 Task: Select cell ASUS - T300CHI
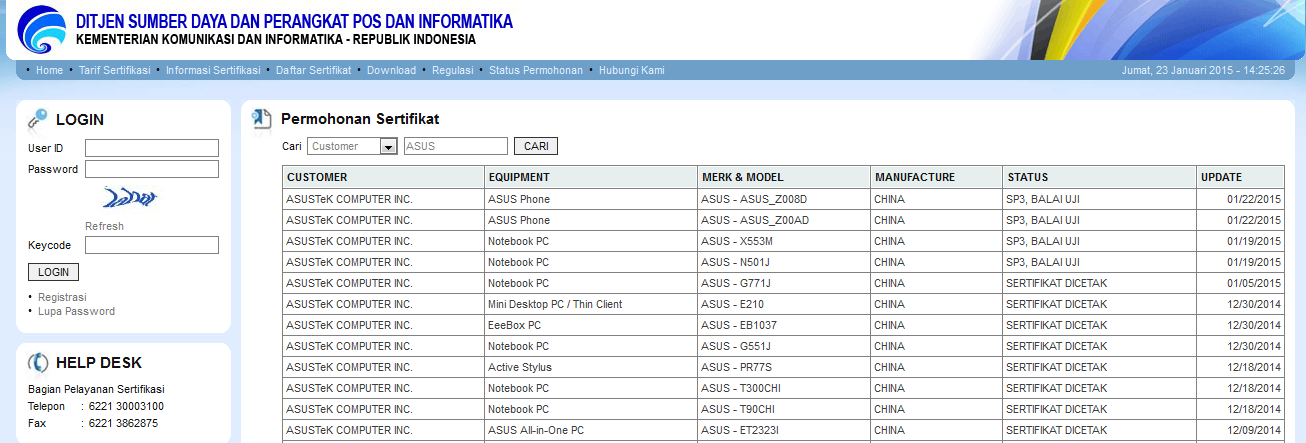click(x=784, y=388)
